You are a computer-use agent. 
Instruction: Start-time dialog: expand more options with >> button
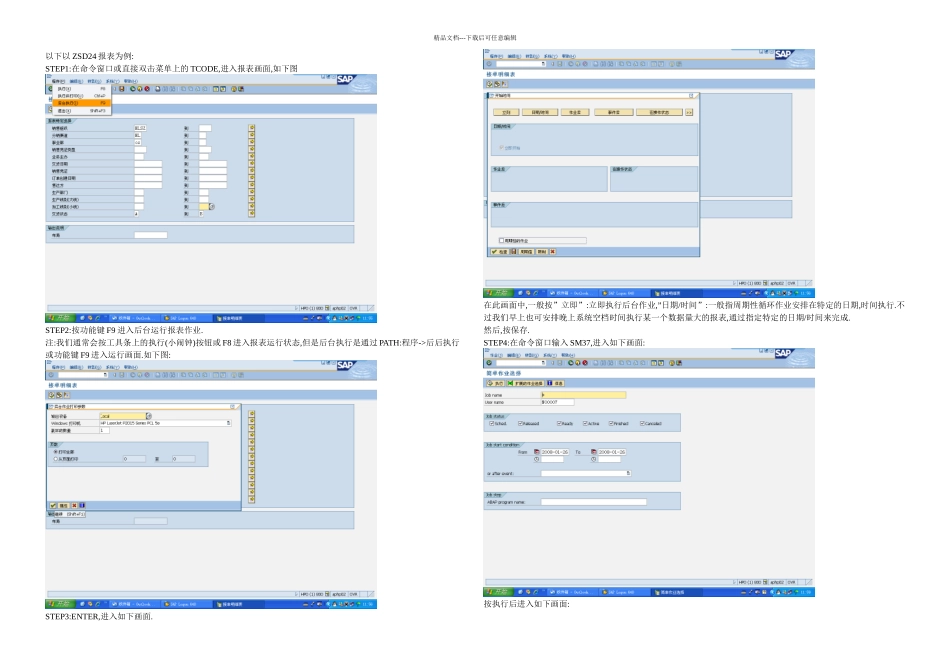(689, 112)
